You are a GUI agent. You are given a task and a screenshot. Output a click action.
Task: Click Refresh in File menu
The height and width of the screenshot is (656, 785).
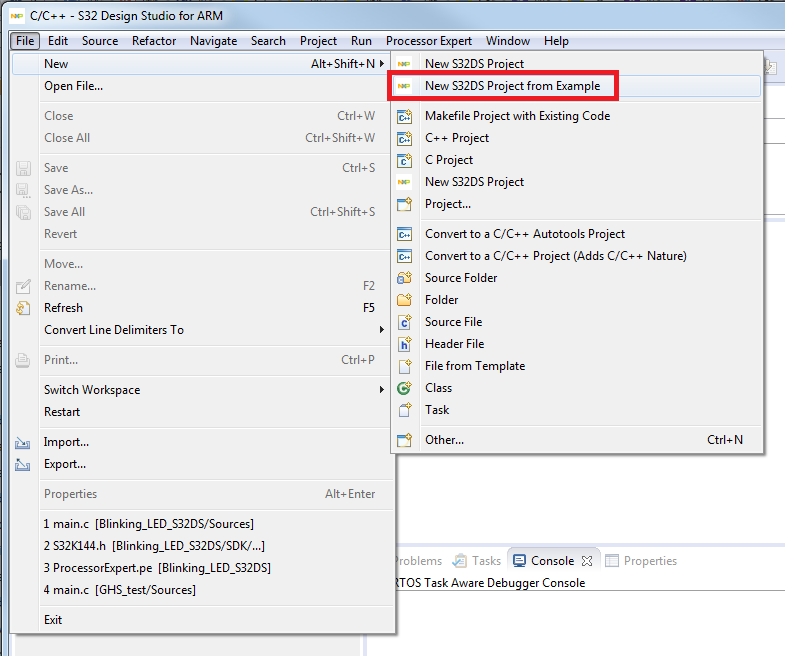tap(200, 308)
